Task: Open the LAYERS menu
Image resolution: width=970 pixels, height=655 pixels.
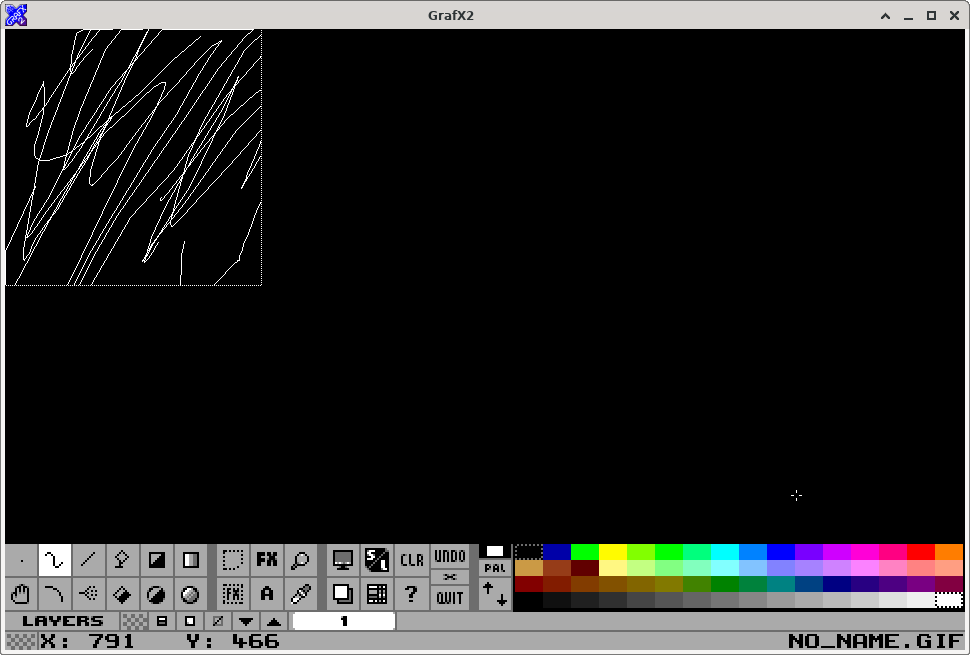Action: [x=62, y=621]
